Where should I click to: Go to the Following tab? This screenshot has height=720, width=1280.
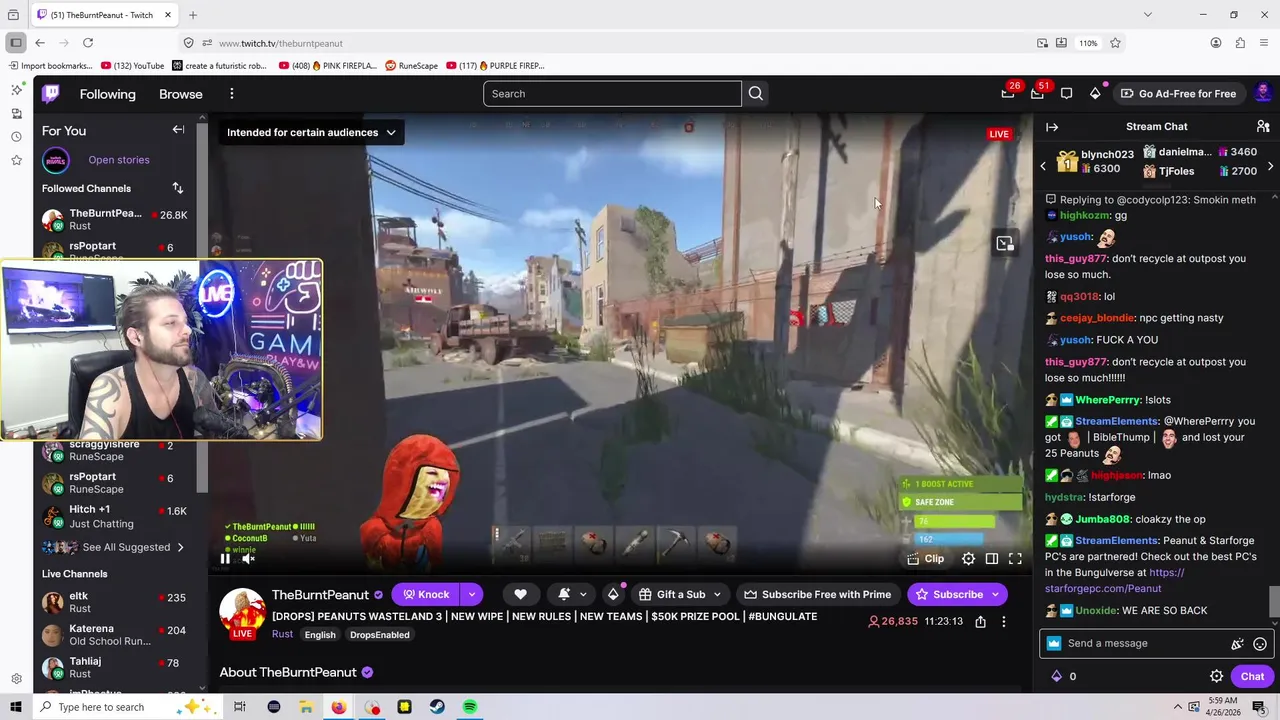108,94
